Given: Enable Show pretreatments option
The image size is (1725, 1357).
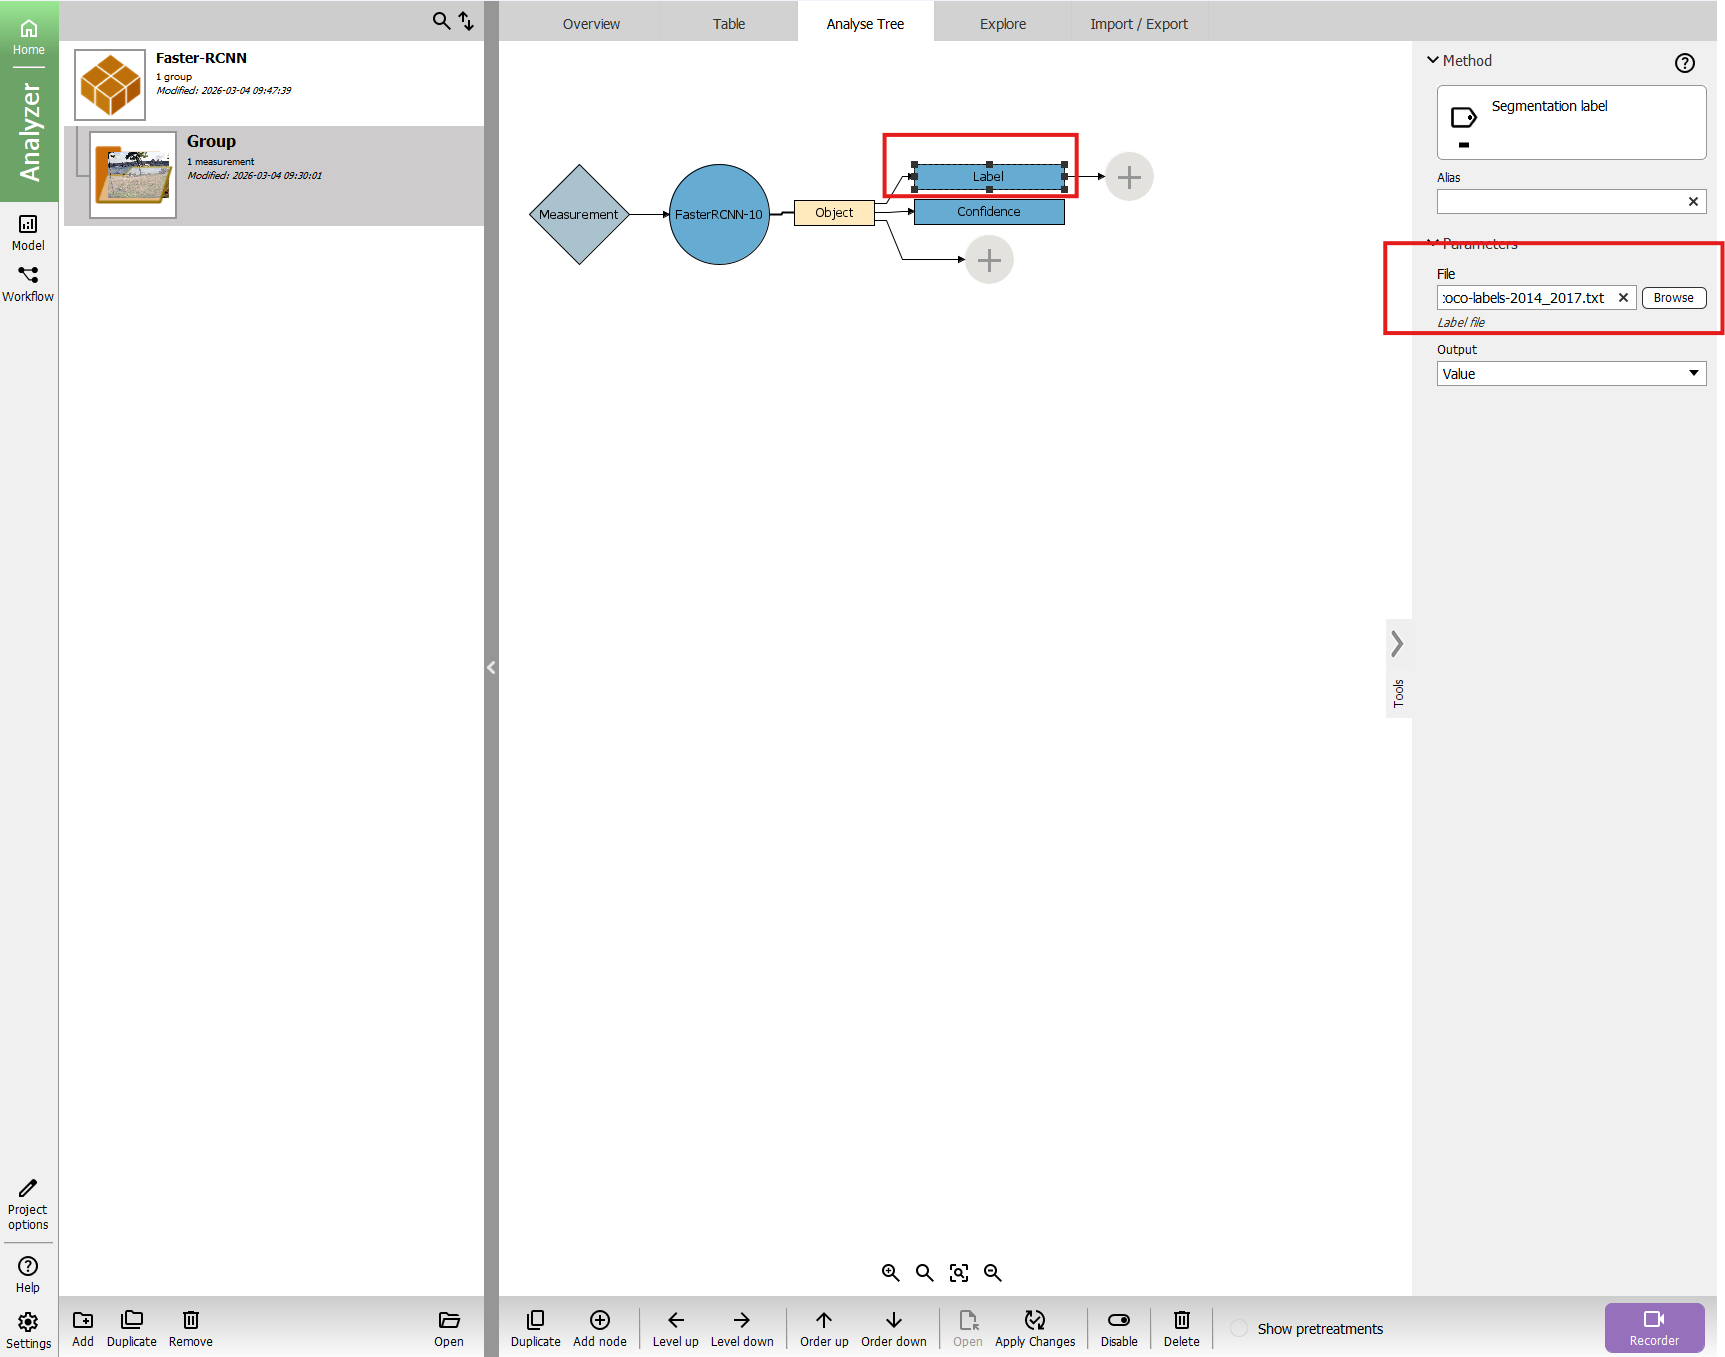Looking at the screenshot, I should 1239,1329.
